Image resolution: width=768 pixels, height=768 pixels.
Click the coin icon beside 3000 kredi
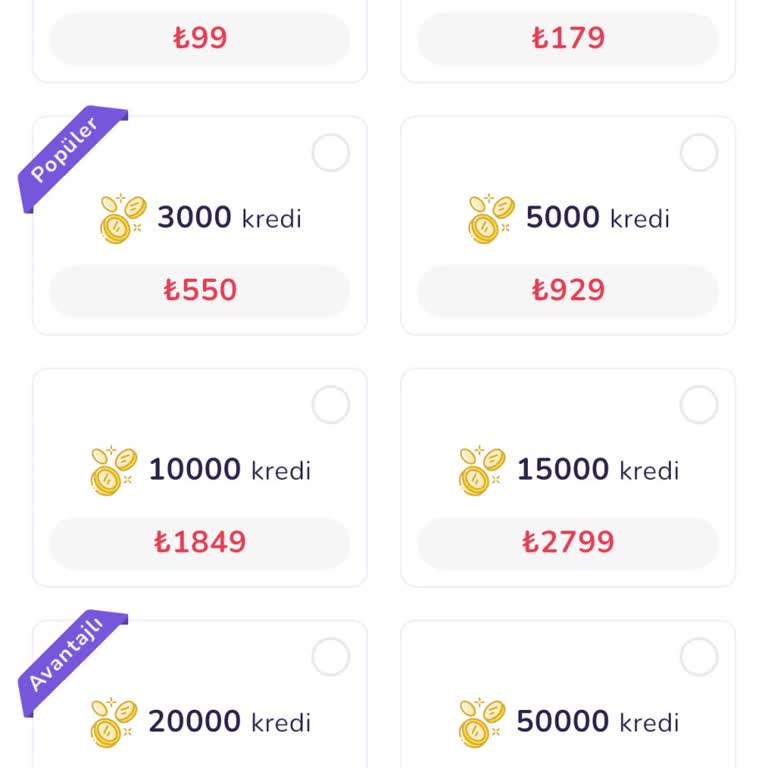[x=123, y=219]
